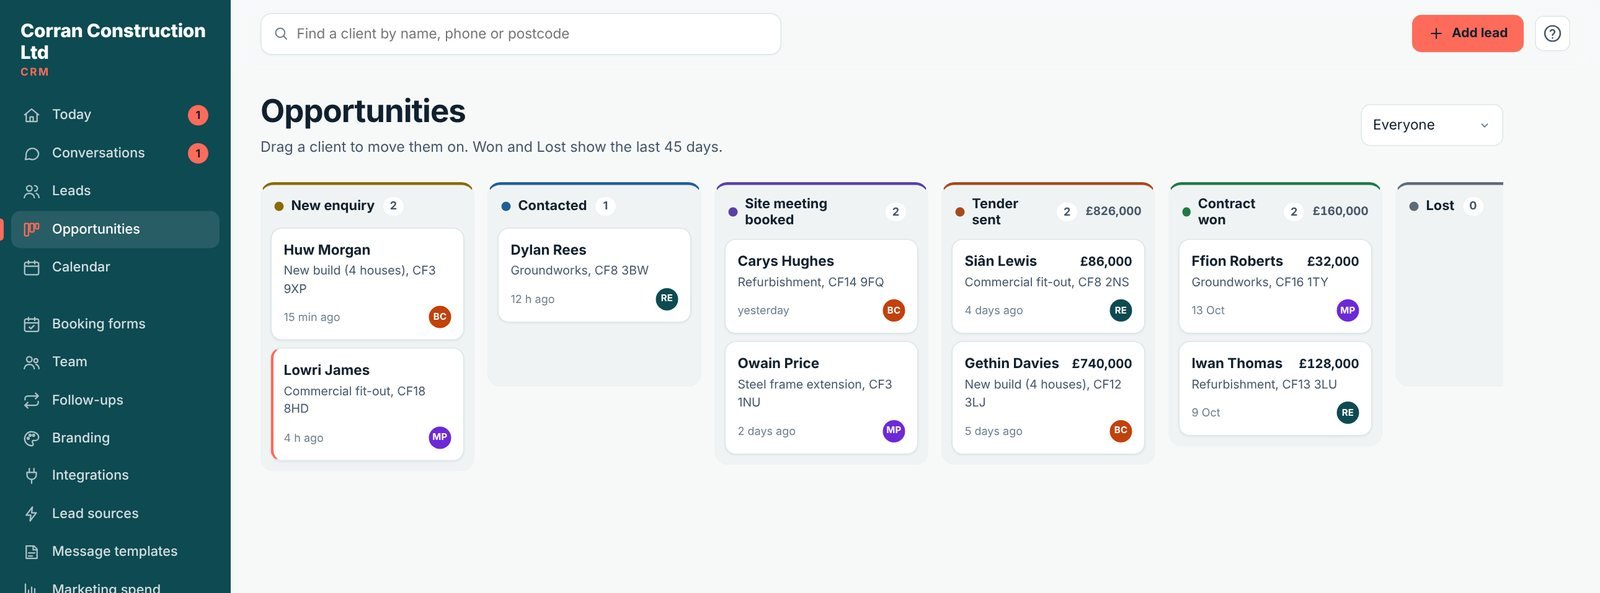
Task: Open the Gethin Davies opportunity name
Action: coord(1011,363)
